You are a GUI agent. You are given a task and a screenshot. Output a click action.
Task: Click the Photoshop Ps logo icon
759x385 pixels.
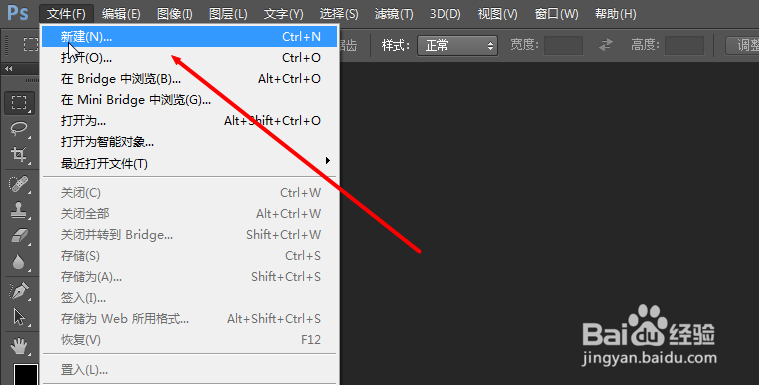(18, 13)
